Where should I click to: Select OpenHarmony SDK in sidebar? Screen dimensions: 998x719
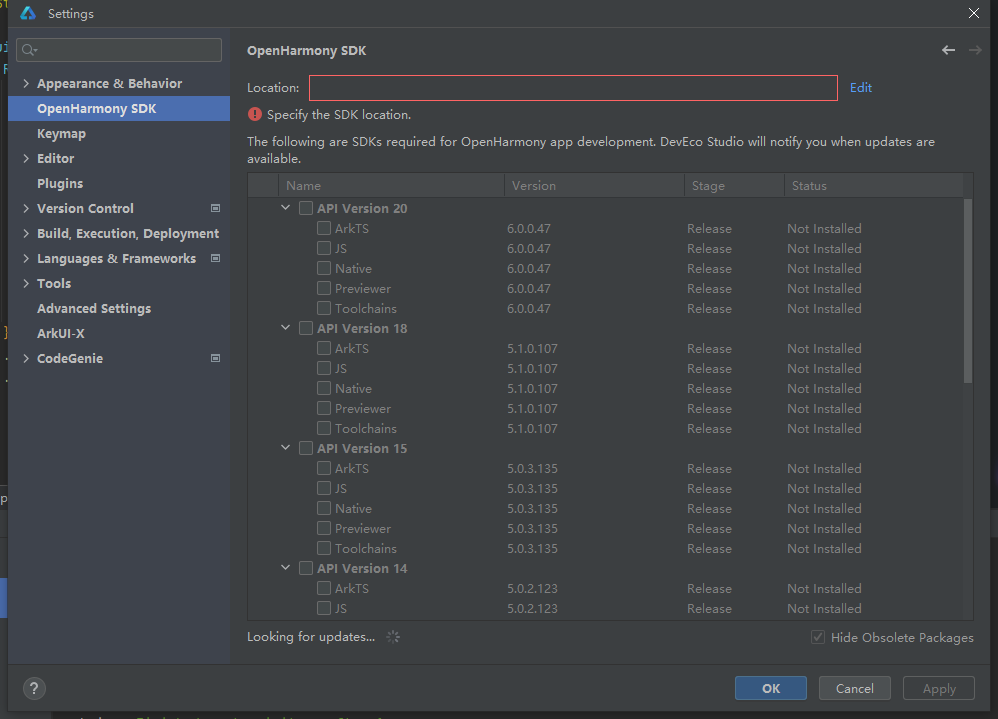[x=119, y=108]
